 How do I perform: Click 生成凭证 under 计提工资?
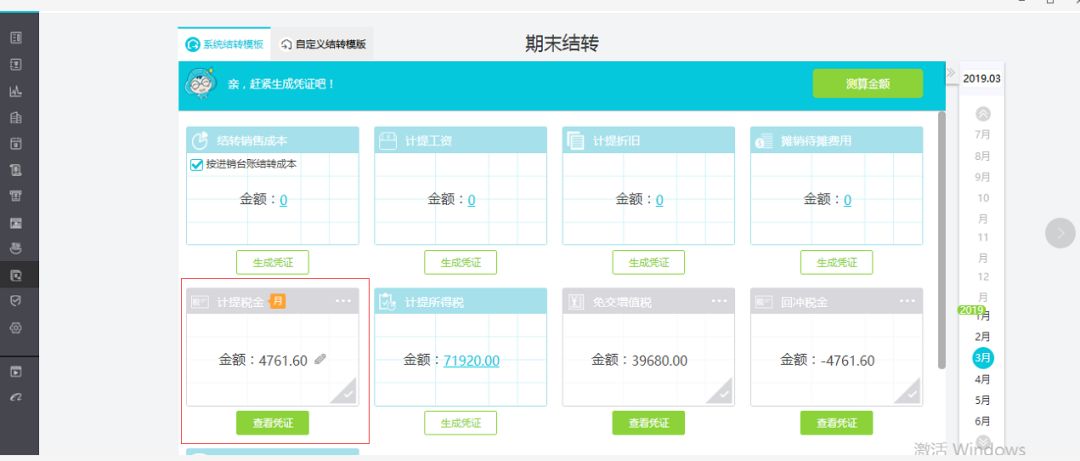(x=461, y=263)
